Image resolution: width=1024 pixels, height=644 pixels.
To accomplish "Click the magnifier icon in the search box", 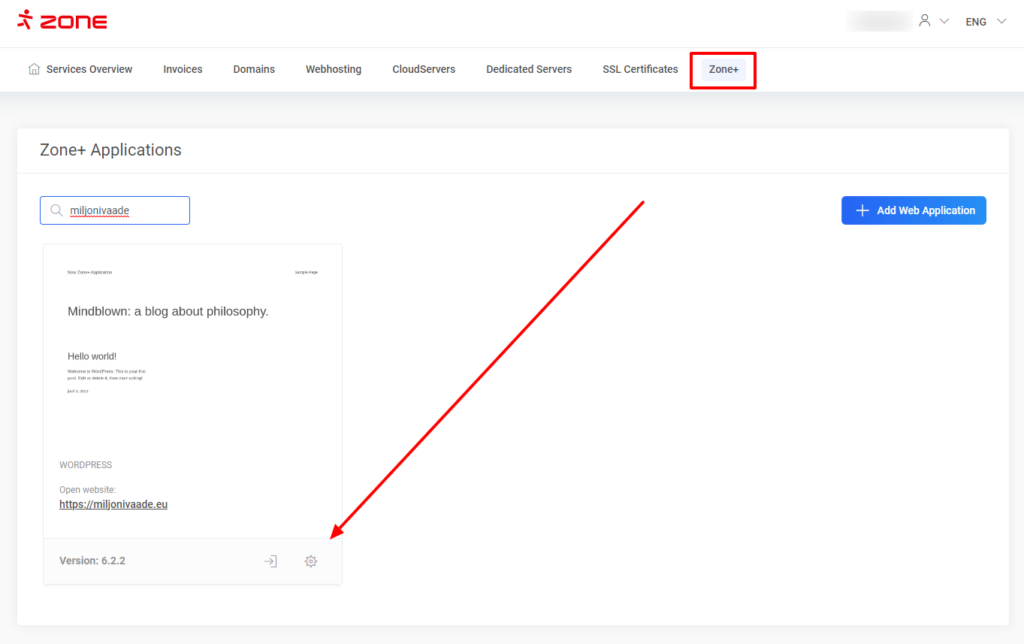I will 57,211.
